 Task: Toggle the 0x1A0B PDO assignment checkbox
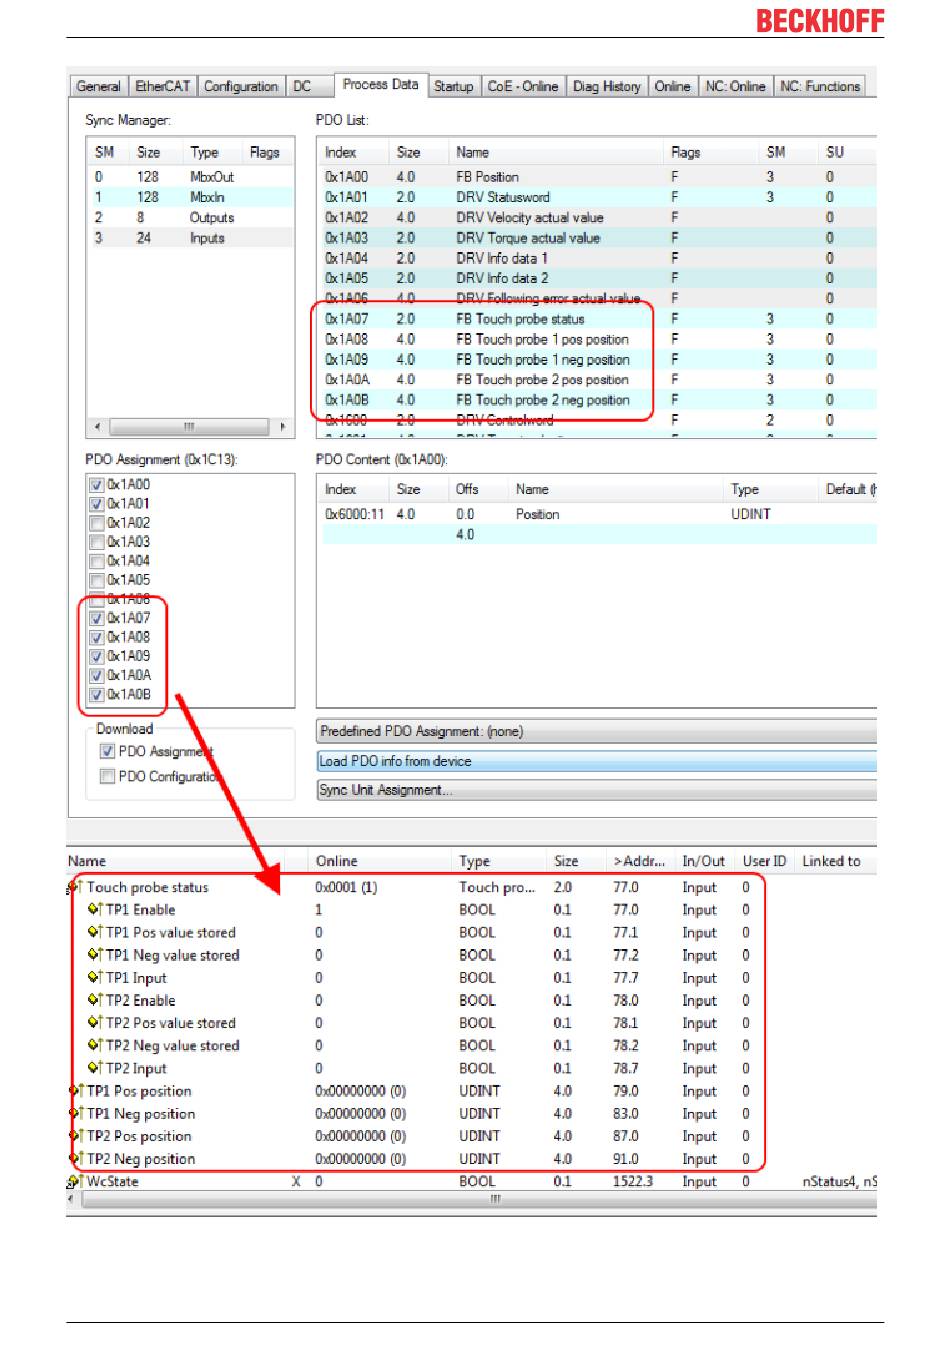point(97,694)
